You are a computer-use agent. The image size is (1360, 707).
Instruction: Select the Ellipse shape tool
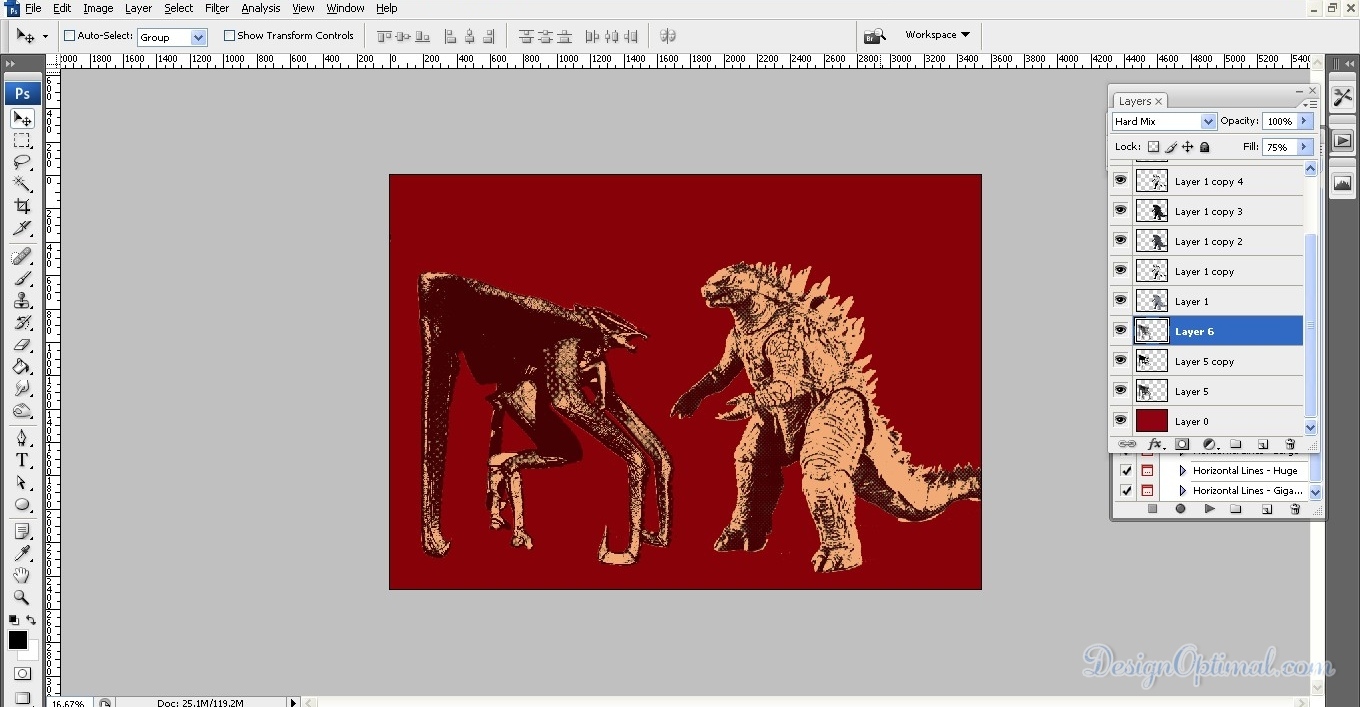22,504
